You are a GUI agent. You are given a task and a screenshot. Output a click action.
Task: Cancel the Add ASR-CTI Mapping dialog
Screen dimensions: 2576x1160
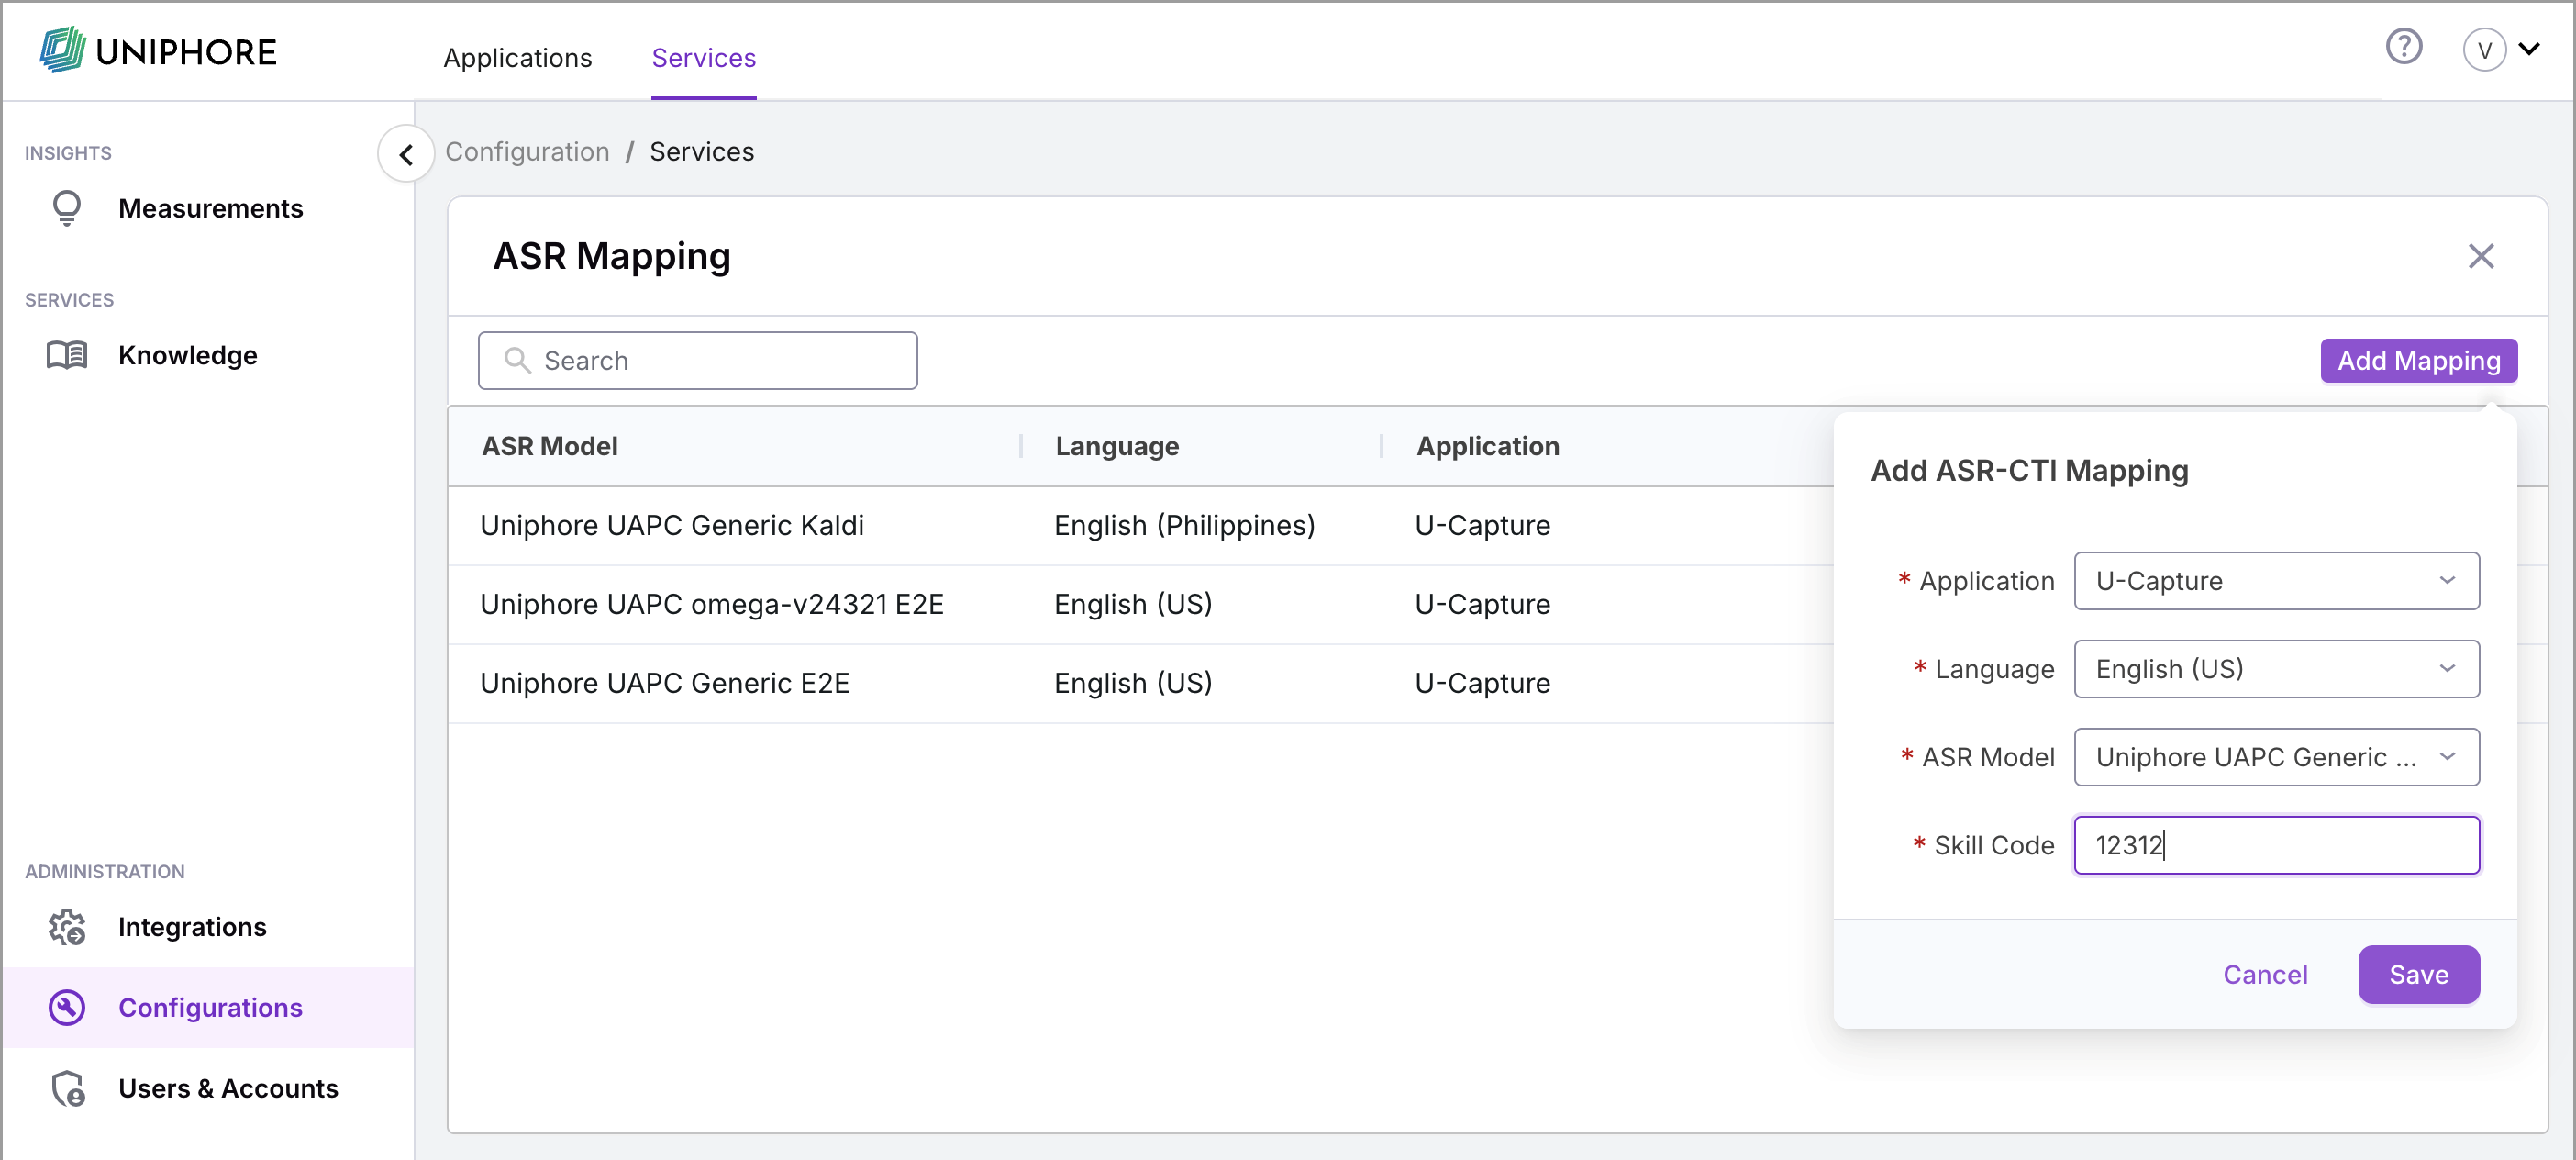click(x=2265, y=974)
